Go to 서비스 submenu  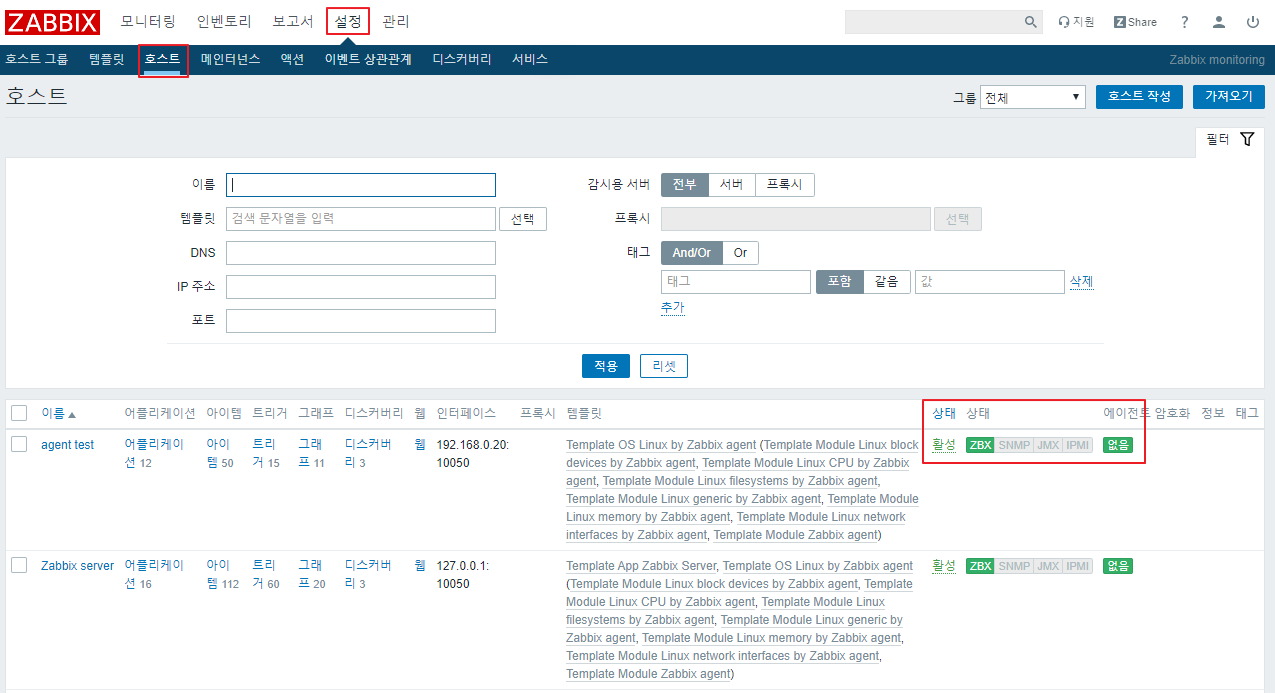(x=530, y=60)
